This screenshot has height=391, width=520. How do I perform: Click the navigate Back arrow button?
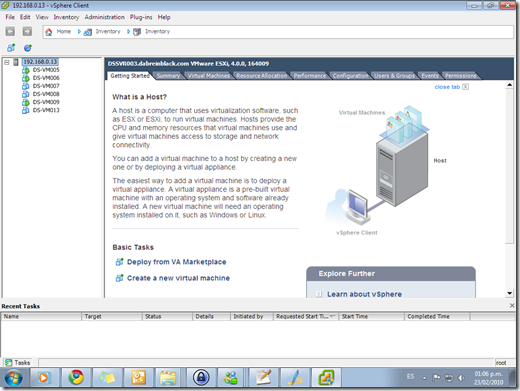click(x=10, y=32)
